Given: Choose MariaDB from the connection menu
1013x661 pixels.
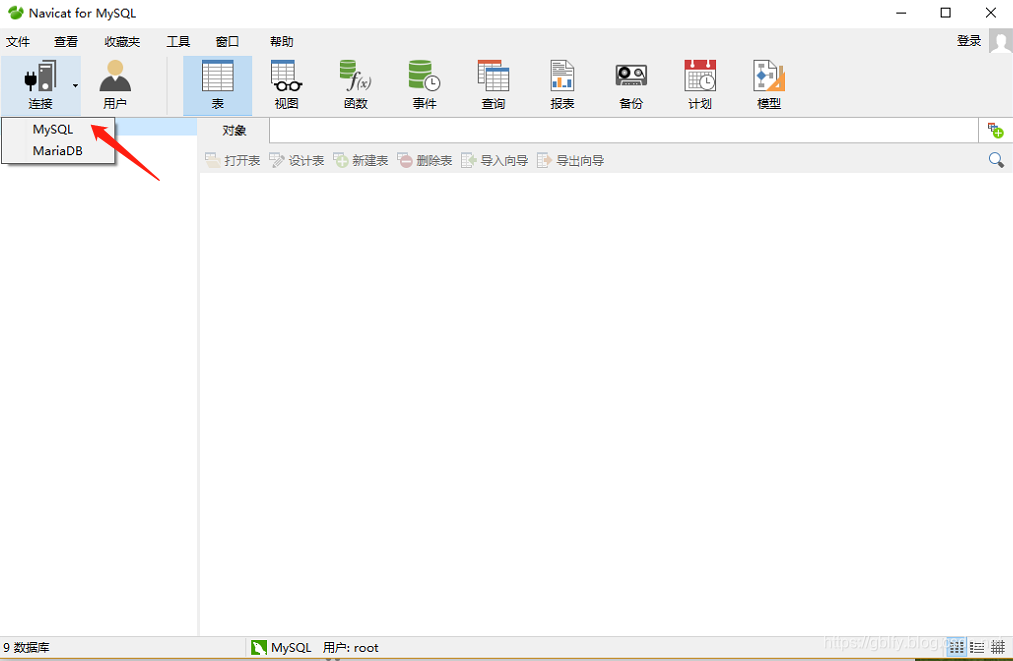Looking at the screenshot, I should coord(57,151).
